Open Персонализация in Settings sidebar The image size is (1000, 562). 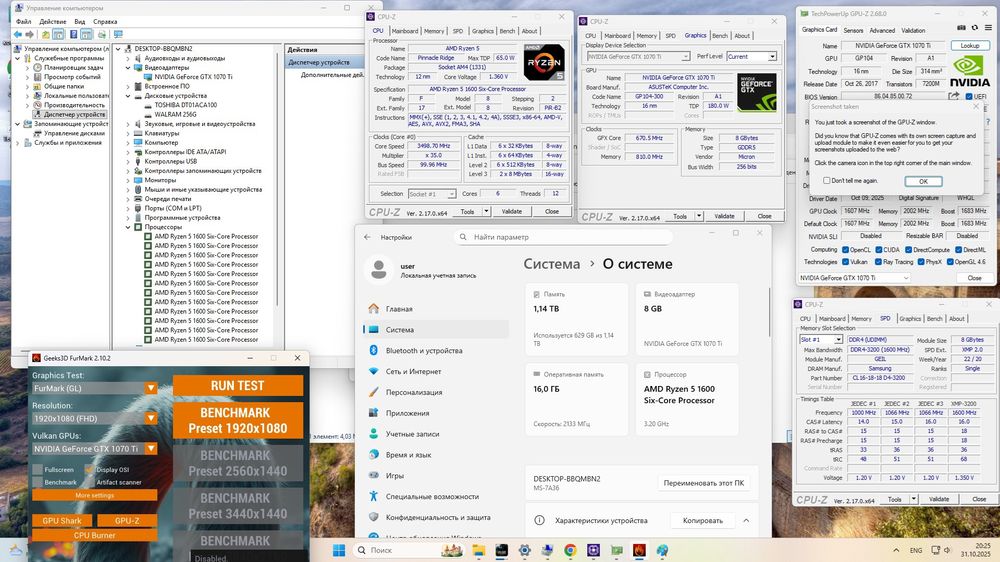tap(436, 392)
